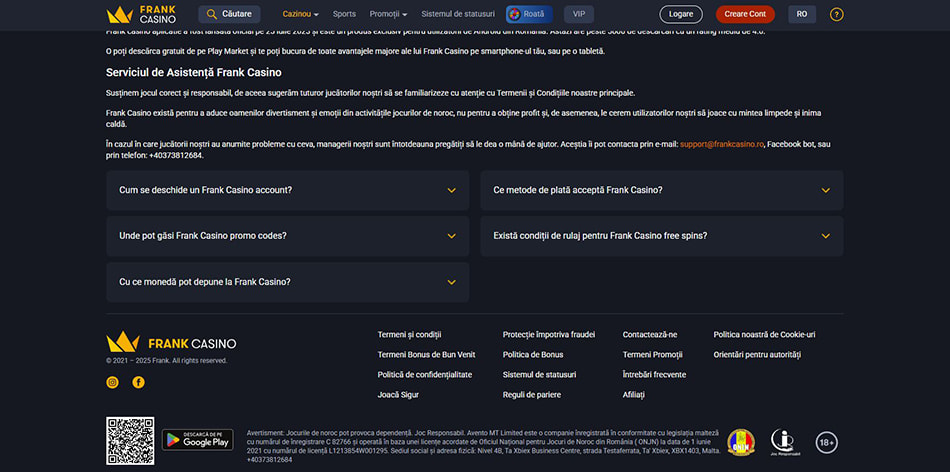Open footer Sistemul de statusuri link
This screenshot has height=472, width=950.
(x=539, y=374)
